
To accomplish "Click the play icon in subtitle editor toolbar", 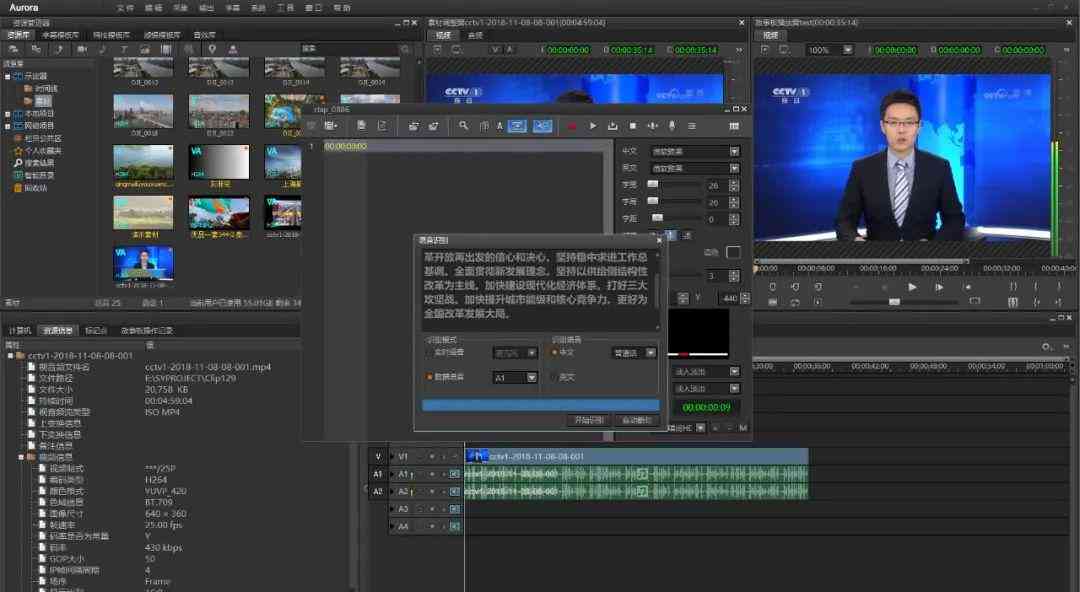I will coord(592,126).
